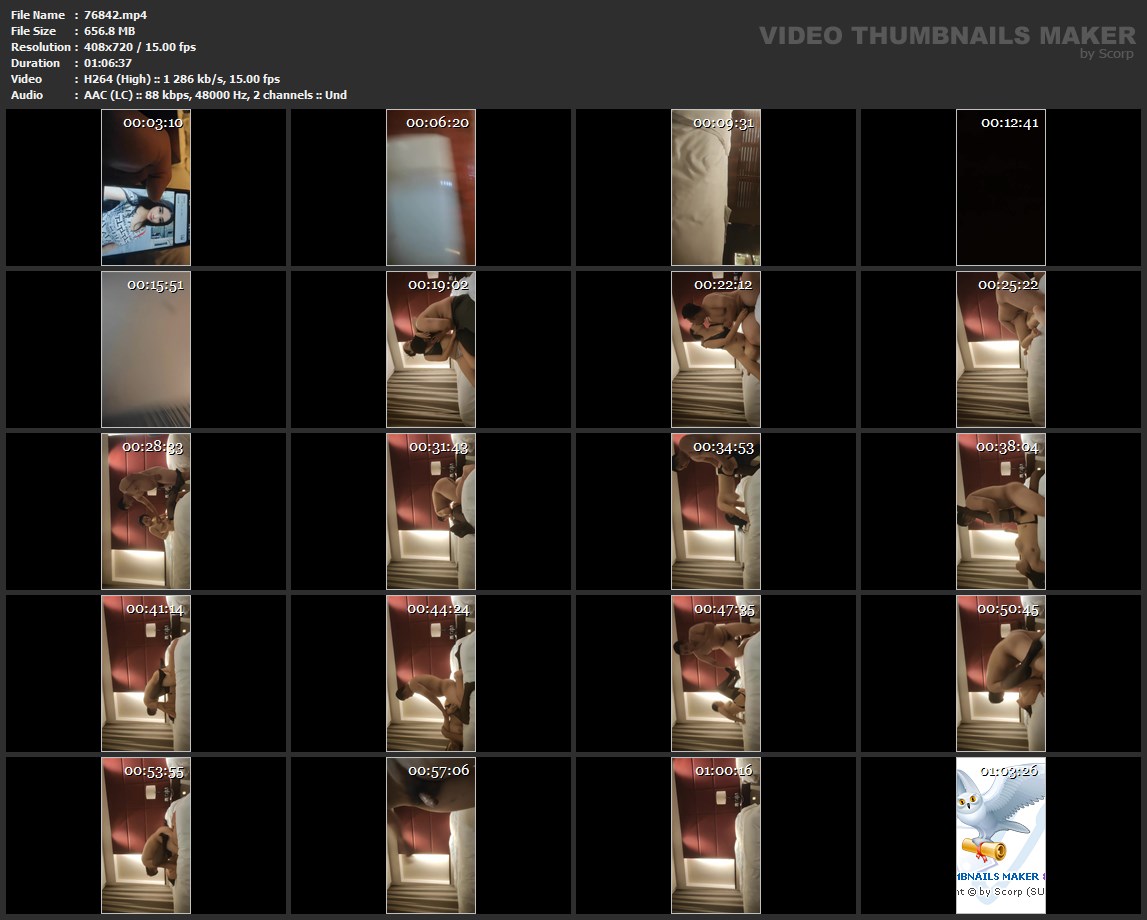Open the frame labeled 00:19:02
Image resolution: width=1147 pixels, height=920 pixels.
(x=431, y=349)
